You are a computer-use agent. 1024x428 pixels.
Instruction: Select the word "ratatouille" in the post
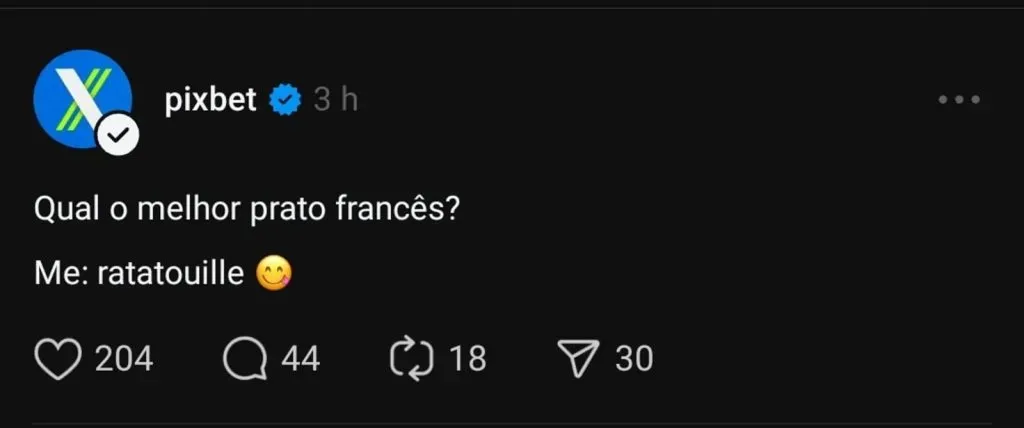tap(171, 273)
